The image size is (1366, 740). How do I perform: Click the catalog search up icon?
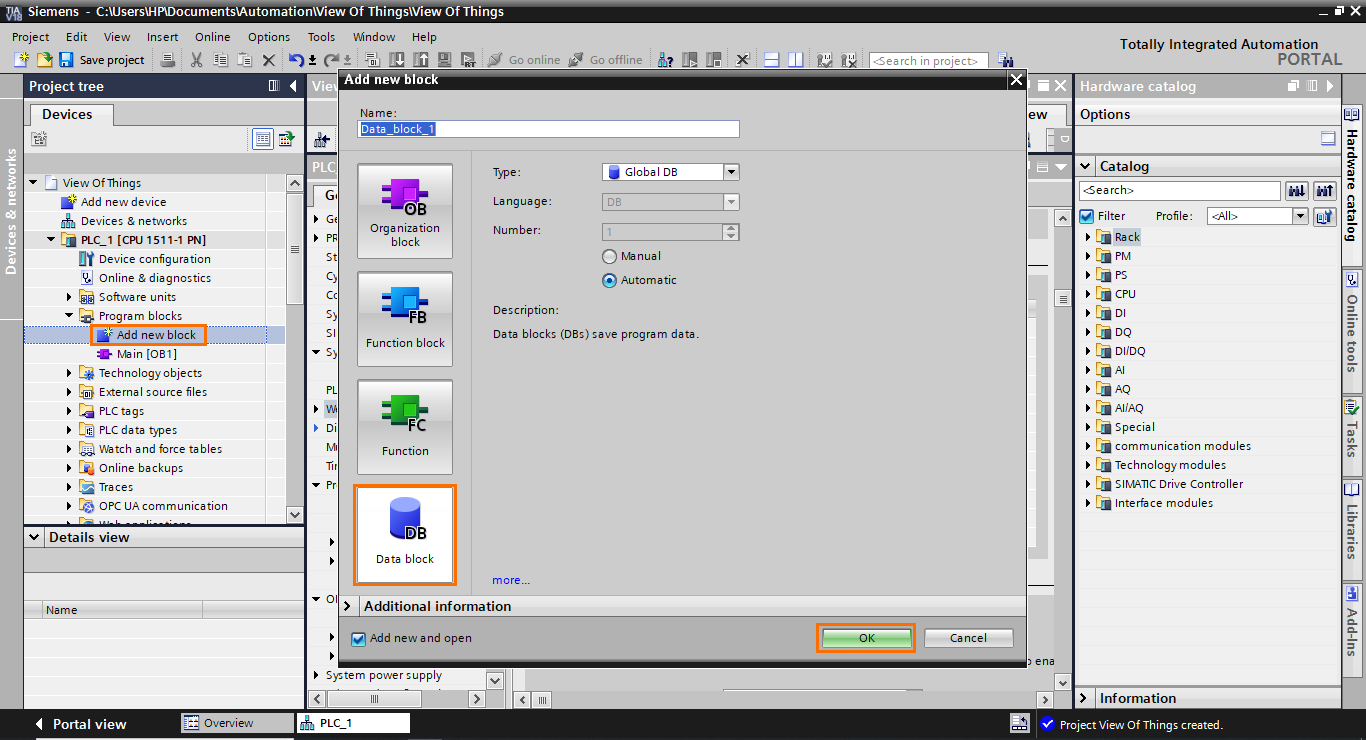(x=1325, y=190)
